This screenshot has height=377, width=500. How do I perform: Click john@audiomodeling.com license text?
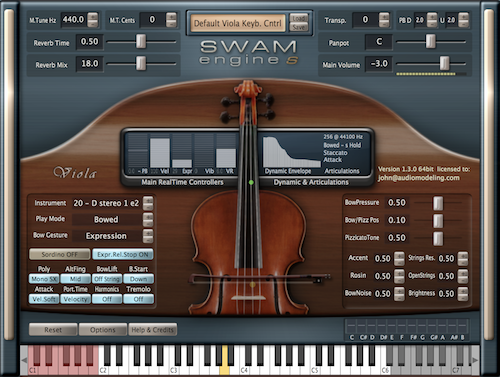click(419, 178)
